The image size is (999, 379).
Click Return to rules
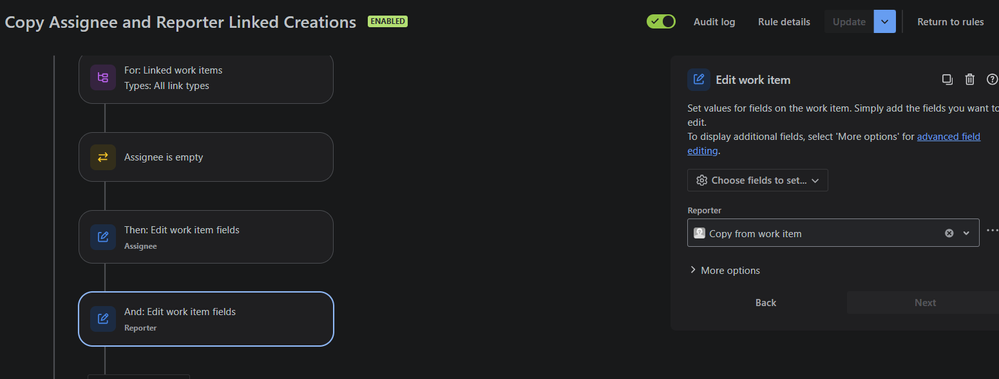pos(951,22)
